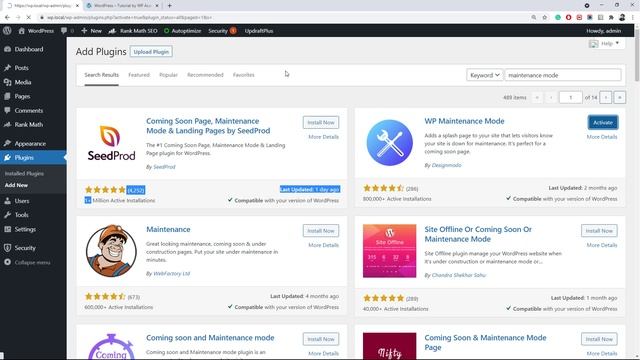This screenshot has width=640, height=360.
Task: Open Designmodo author link
Action: [446, 165]
